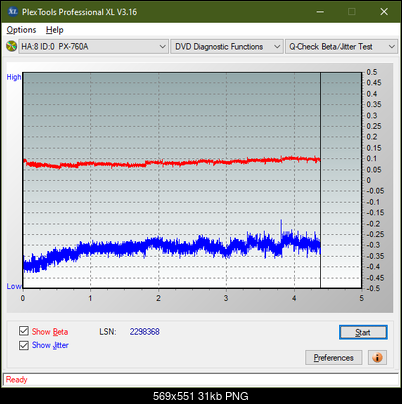Start the Beta/Jitter test

pos(363,332)
